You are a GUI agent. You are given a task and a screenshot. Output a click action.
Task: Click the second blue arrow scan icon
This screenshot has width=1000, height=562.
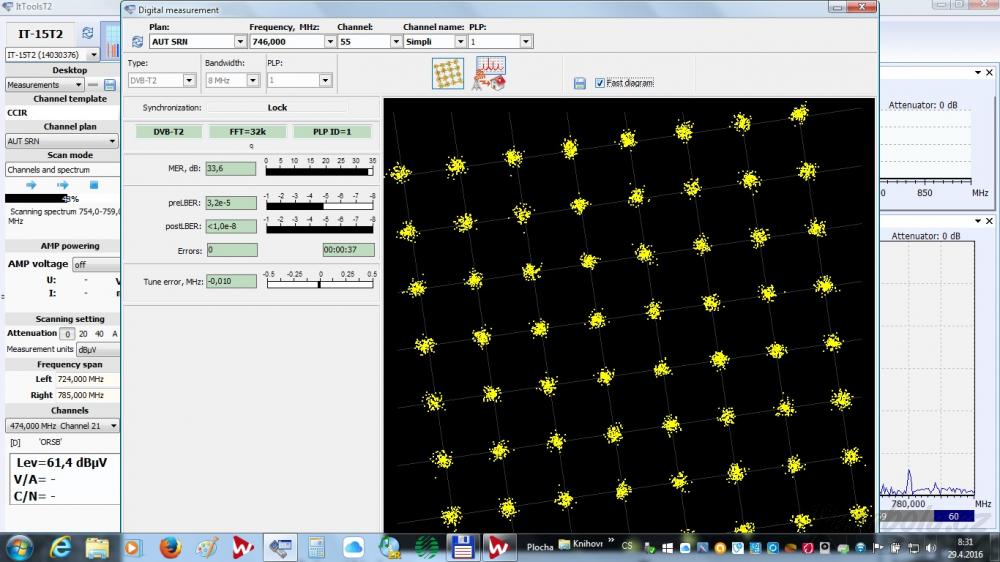pyautogui.click(x=62, y=185)
